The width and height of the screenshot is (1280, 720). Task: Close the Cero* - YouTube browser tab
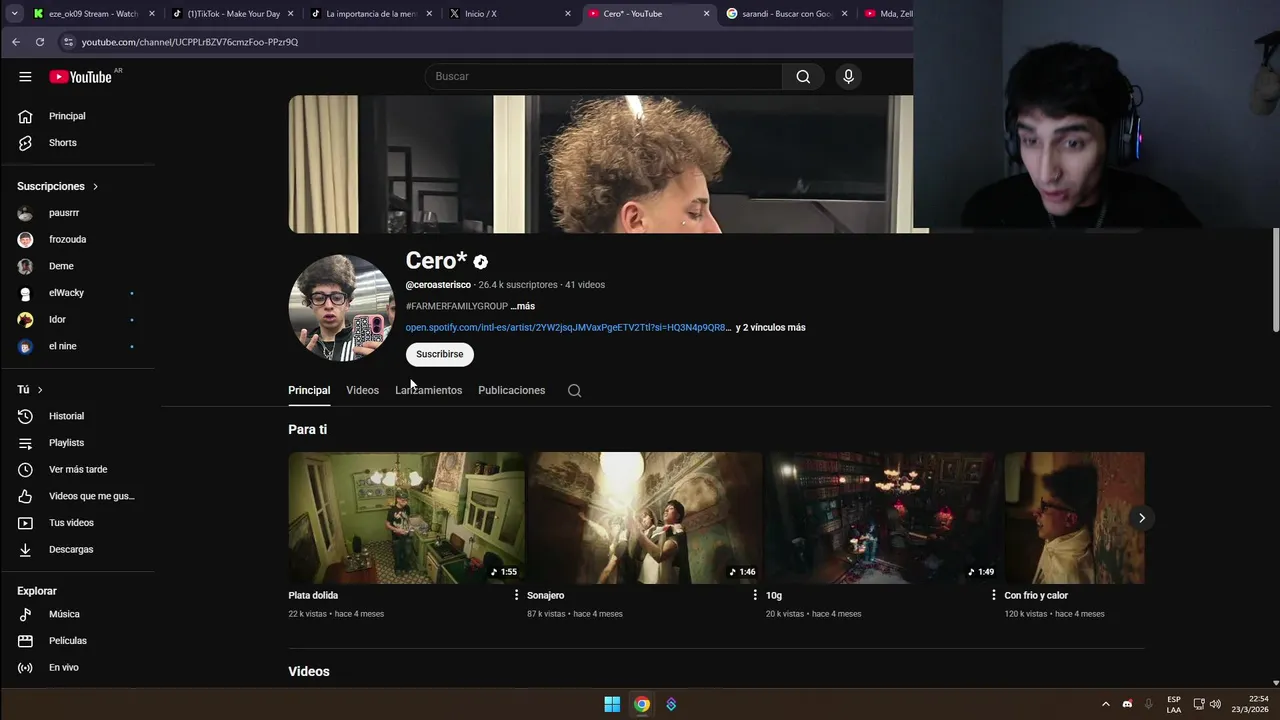[x=706, y=14]
